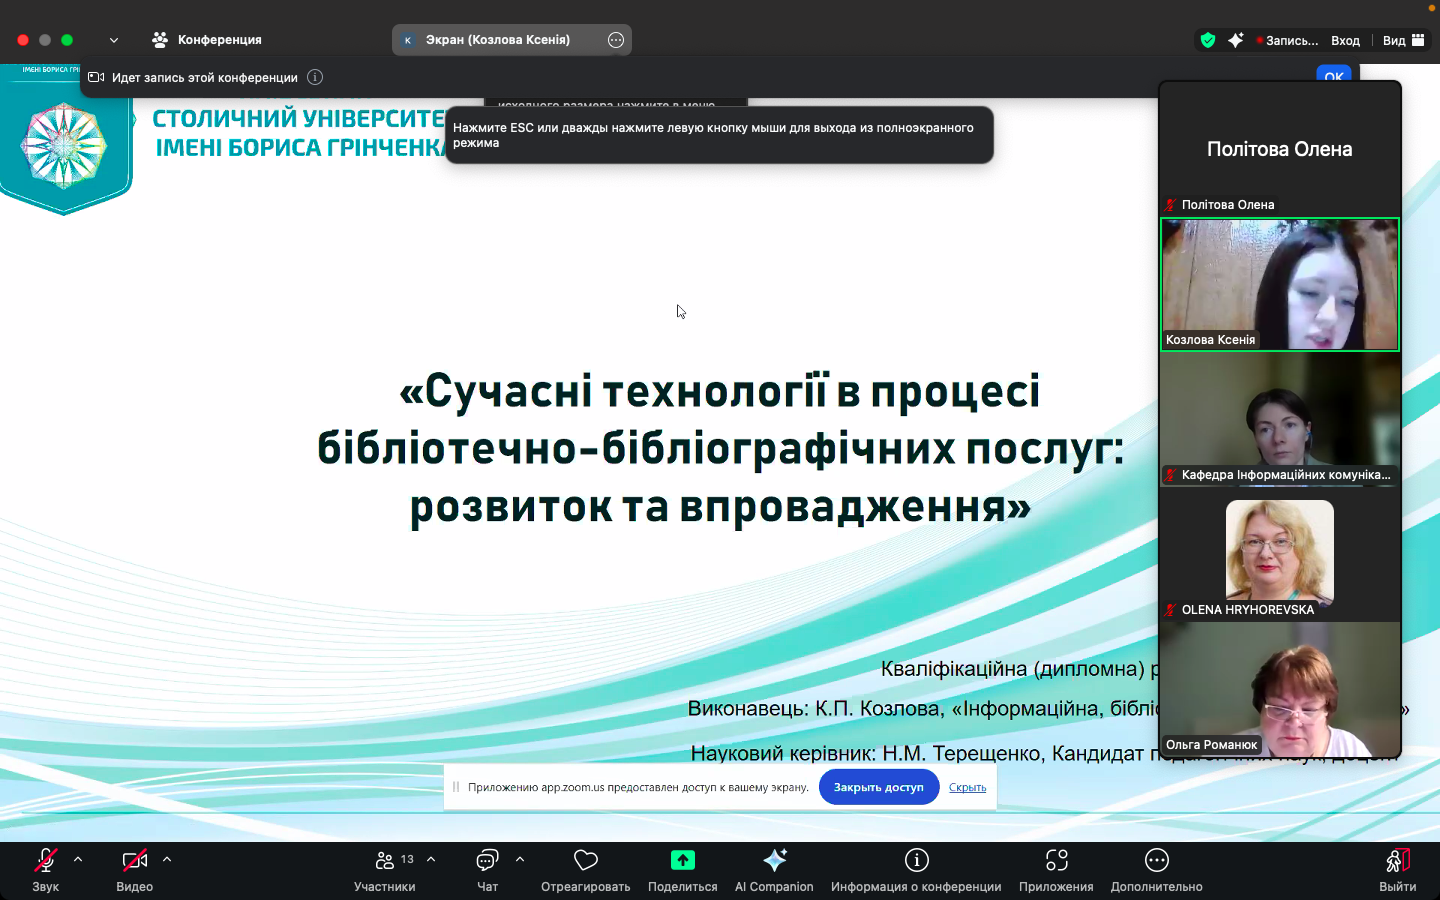Image resolution: width=1440 pixels, height=900 pixels.
Task: Expand audio options arrow next to Звук
Action: 78,859
